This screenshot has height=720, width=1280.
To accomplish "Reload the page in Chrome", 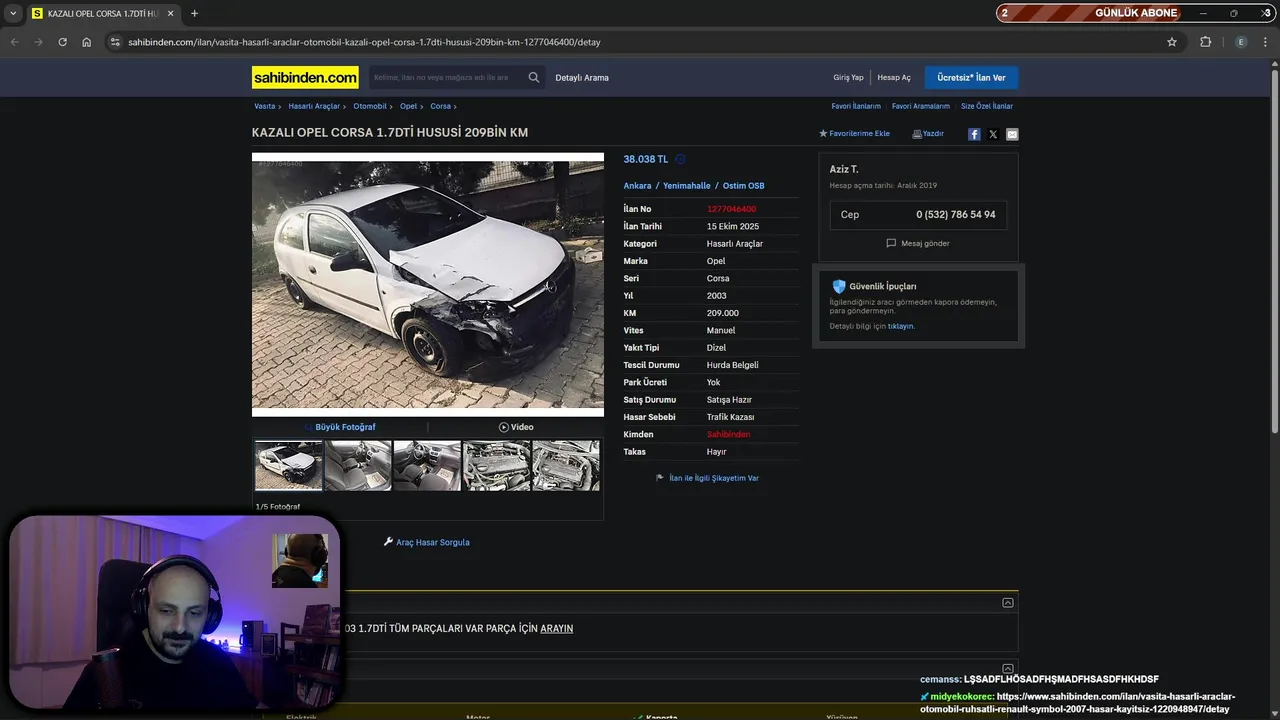I will pyautogui.click(x=62, y=42).
